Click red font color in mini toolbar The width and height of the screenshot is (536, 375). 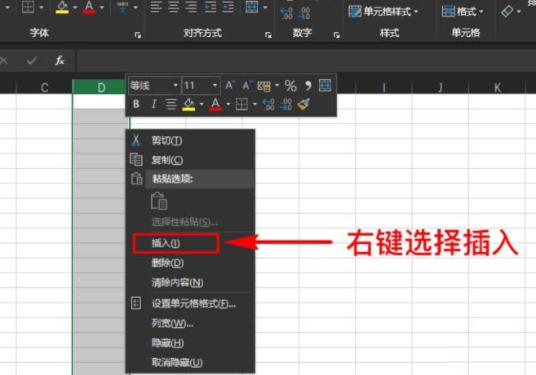tap(215, 104)
